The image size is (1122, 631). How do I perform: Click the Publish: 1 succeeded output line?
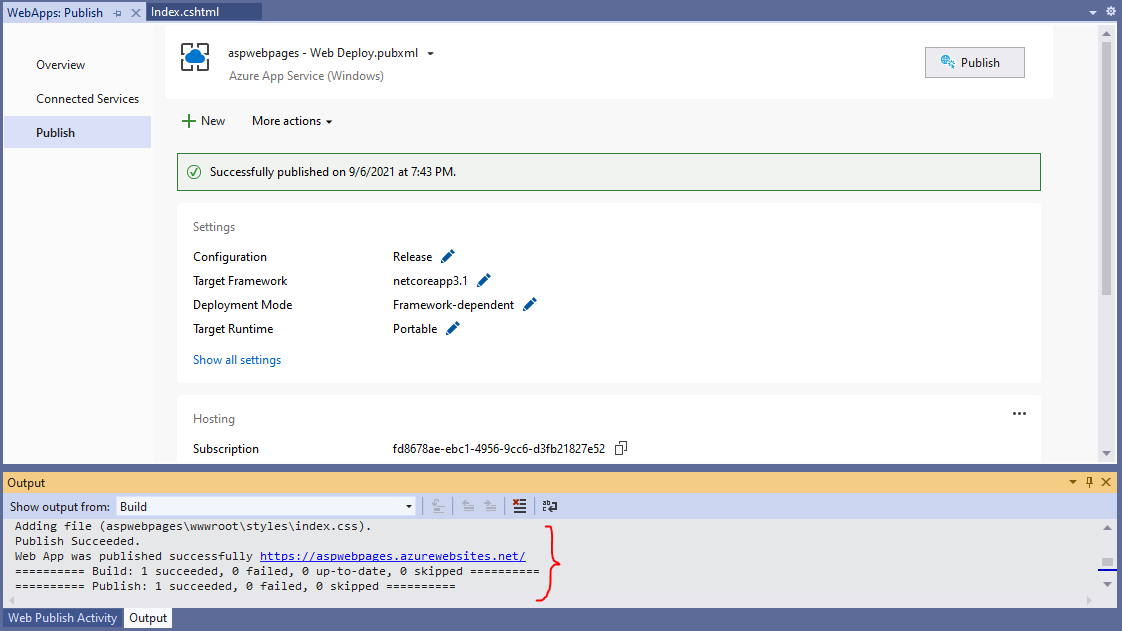[x=235, y=586]
